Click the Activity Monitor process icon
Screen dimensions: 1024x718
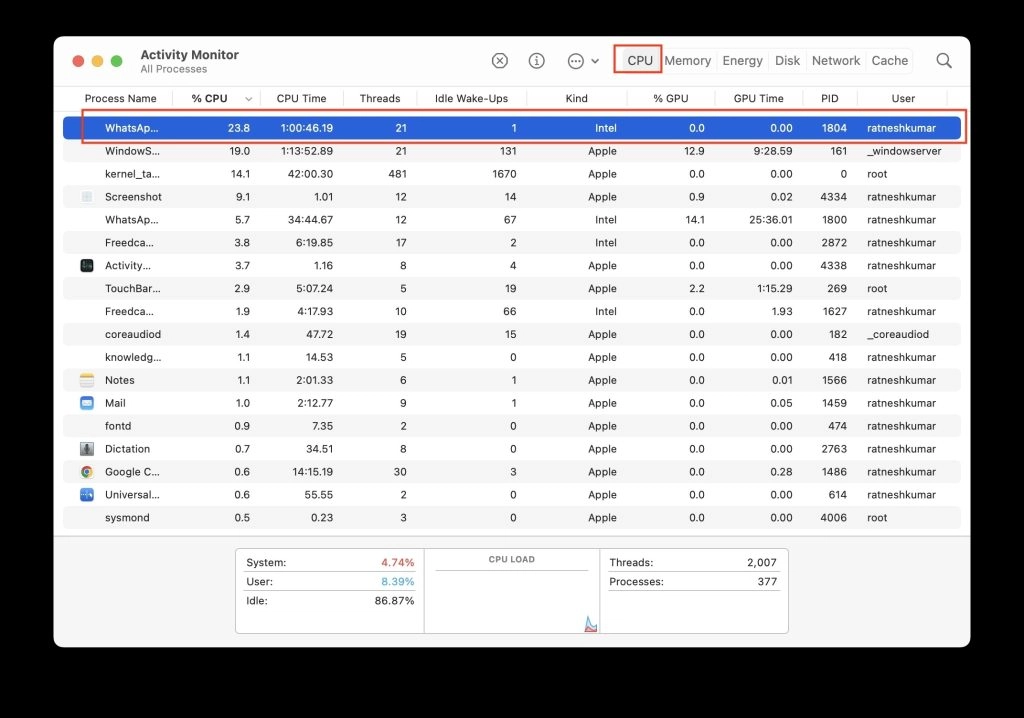87,265
